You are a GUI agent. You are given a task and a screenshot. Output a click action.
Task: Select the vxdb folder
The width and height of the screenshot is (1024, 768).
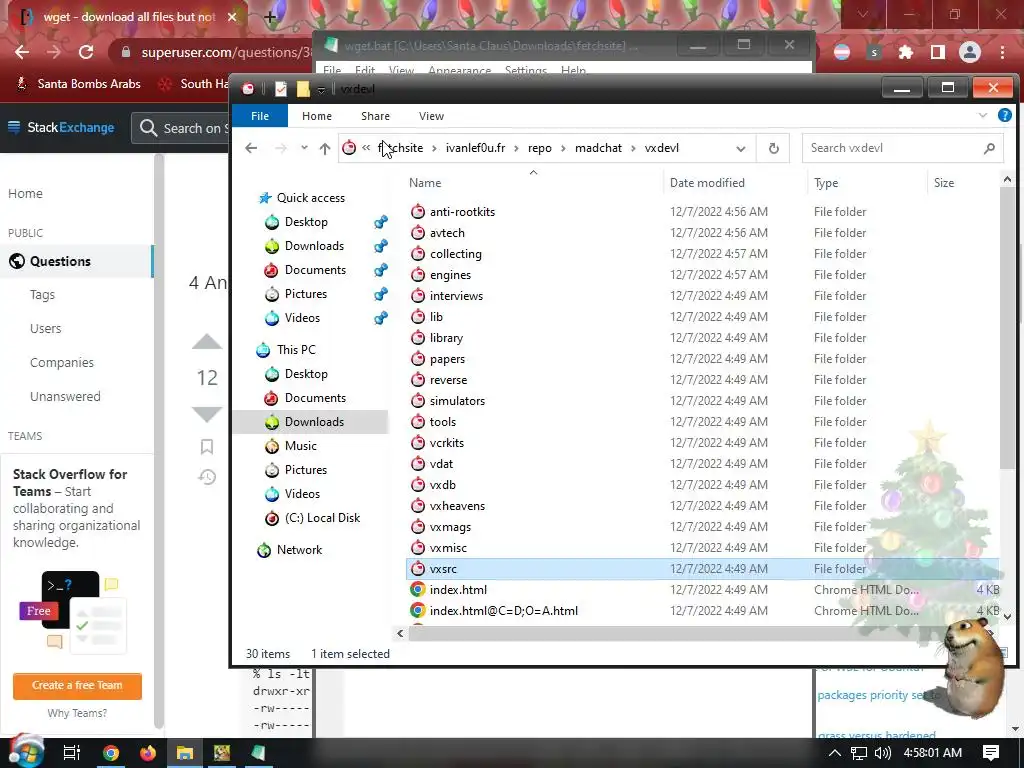pos(442,485)
